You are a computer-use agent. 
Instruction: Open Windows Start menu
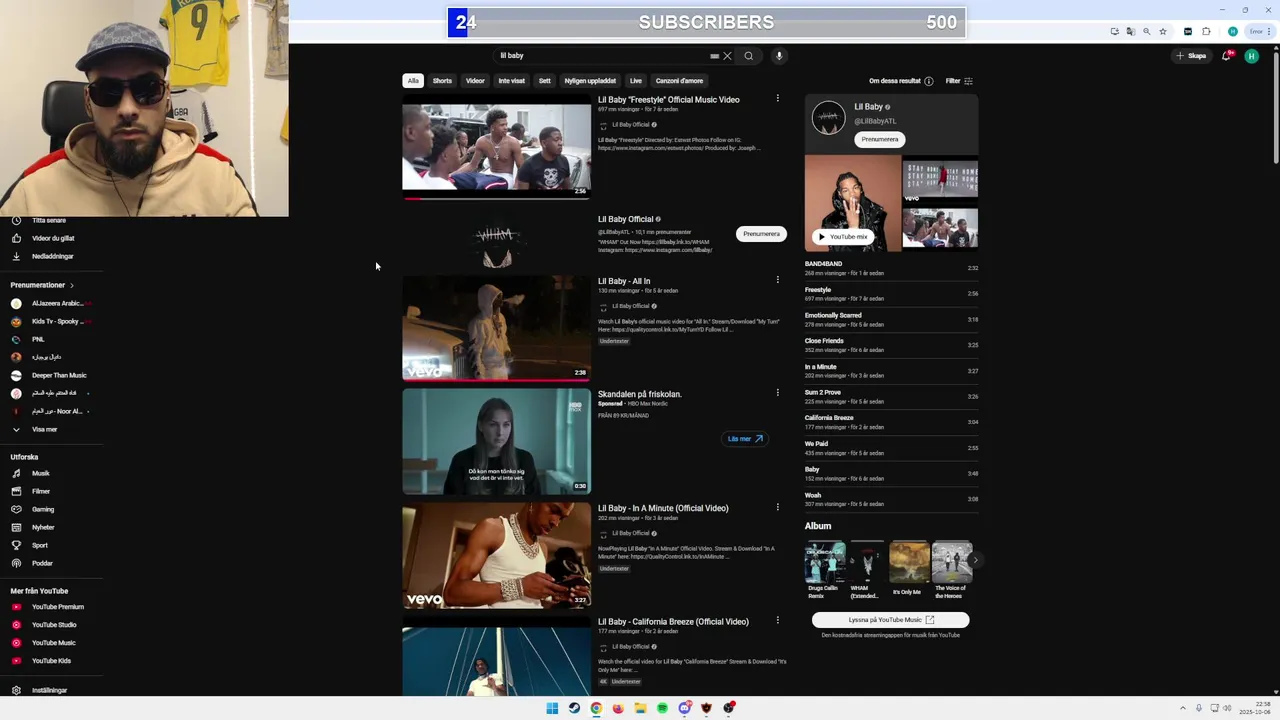click(552, 708)
